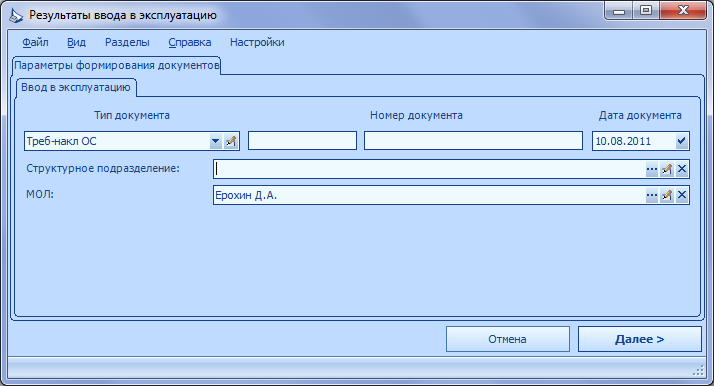The image size is (714, 386).
Task: Click the wide Номер документа input field
Action: coord(473,141)
